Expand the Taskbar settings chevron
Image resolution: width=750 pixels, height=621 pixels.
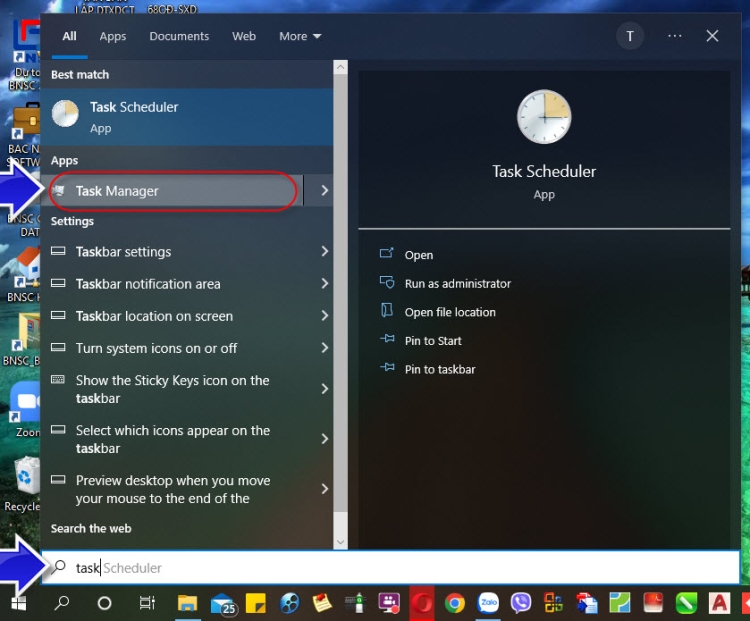[324, 252]
